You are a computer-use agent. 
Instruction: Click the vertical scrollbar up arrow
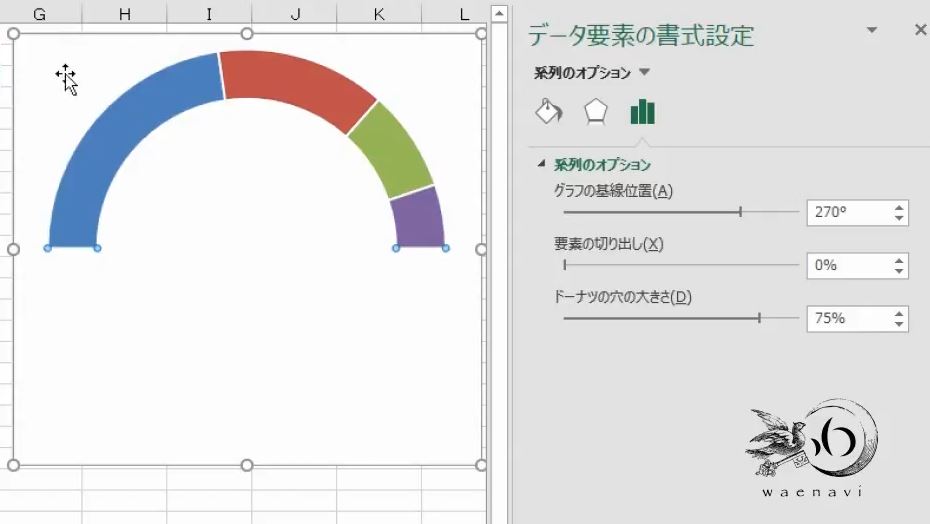pos(499,13)
